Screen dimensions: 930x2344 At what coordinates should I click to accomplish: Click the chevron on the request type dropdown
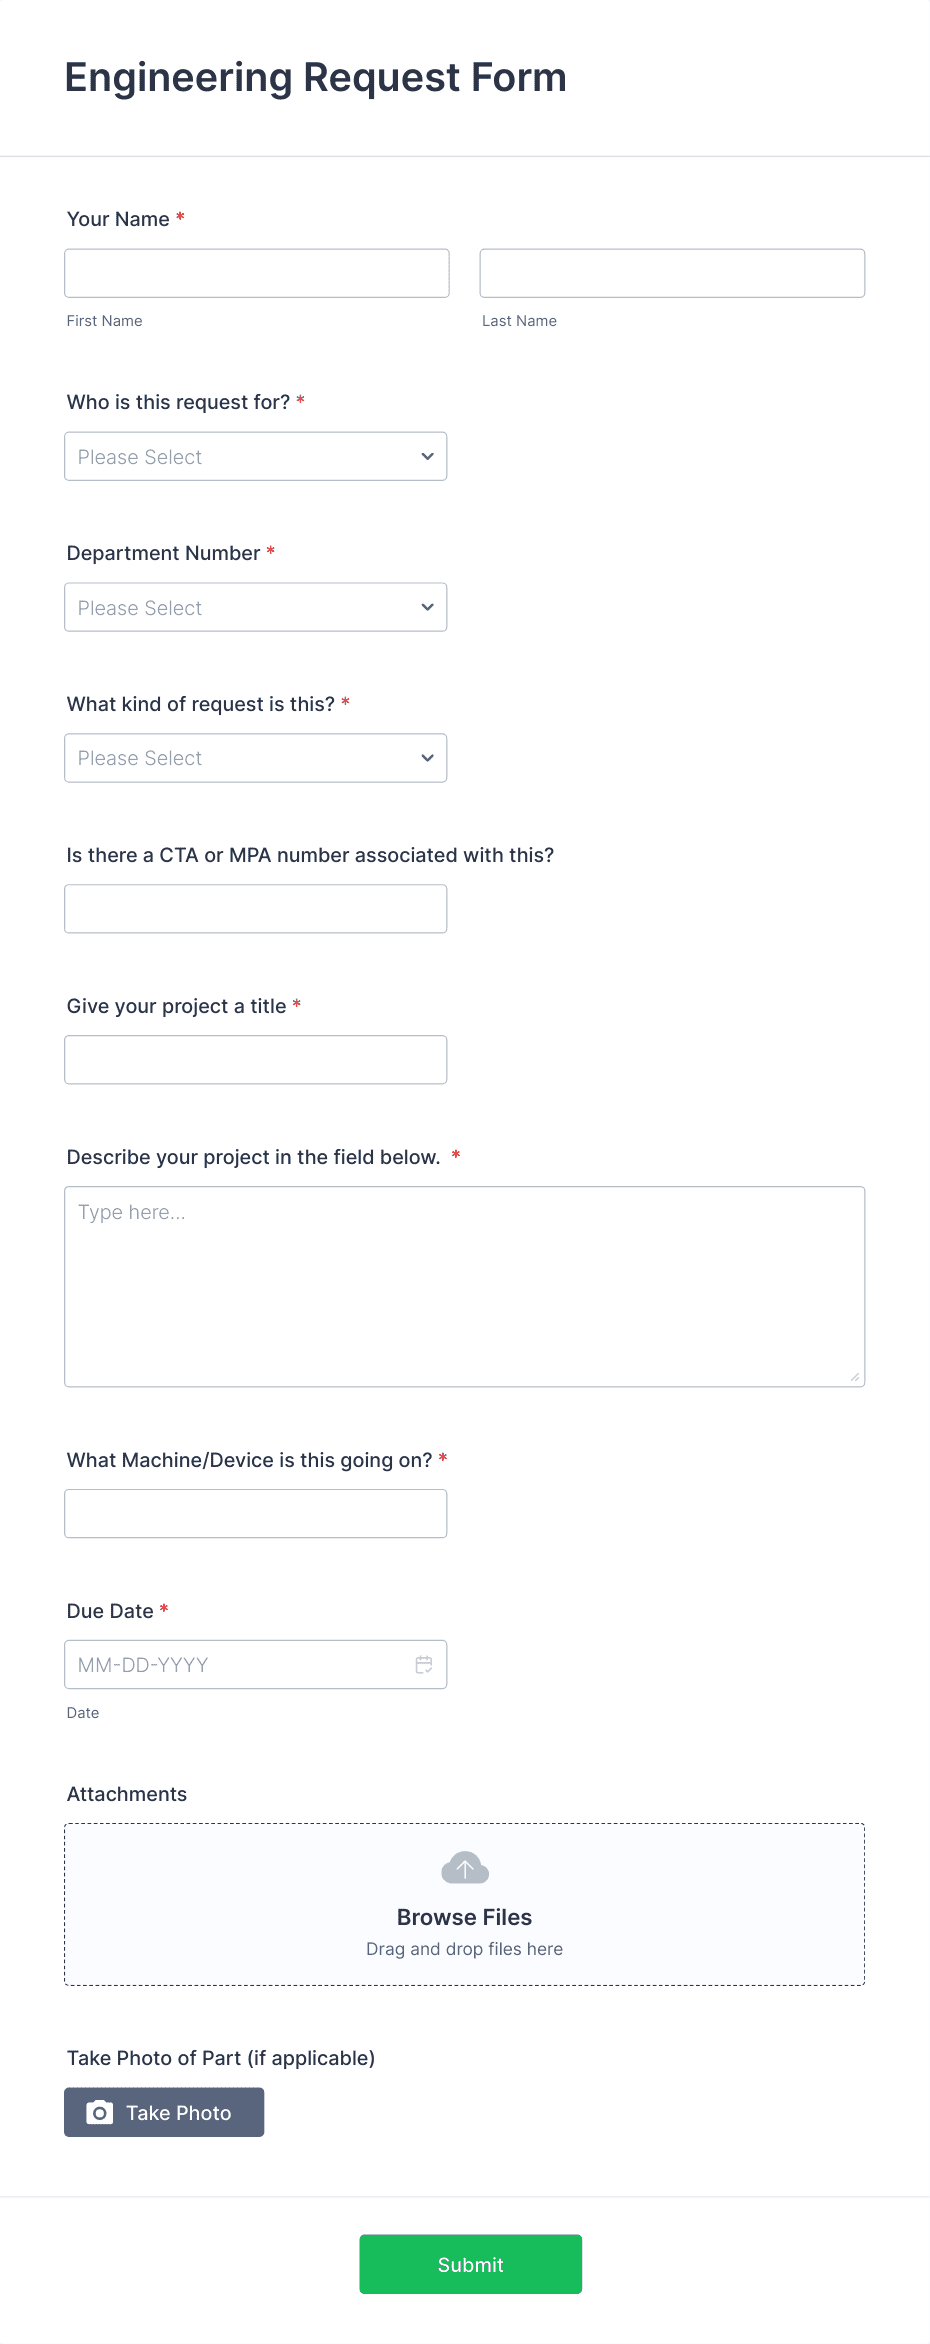click(x=425, y=757)
